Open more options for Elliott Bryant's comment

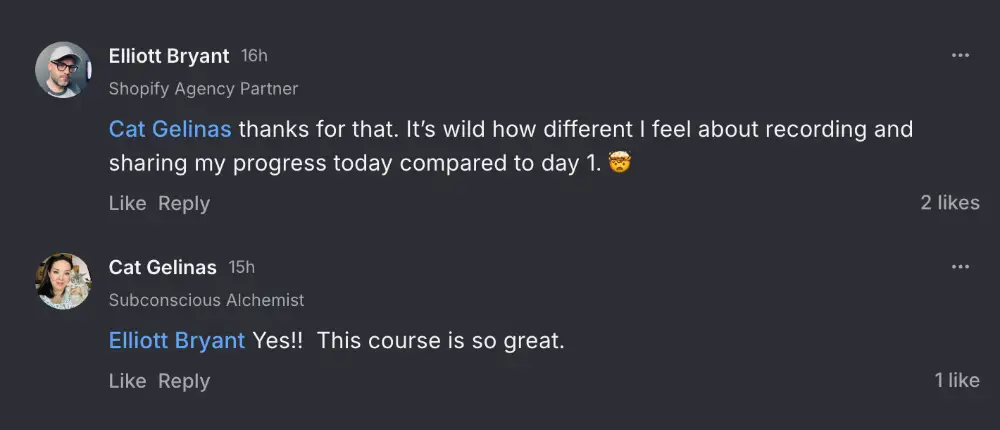pos(960,56)
